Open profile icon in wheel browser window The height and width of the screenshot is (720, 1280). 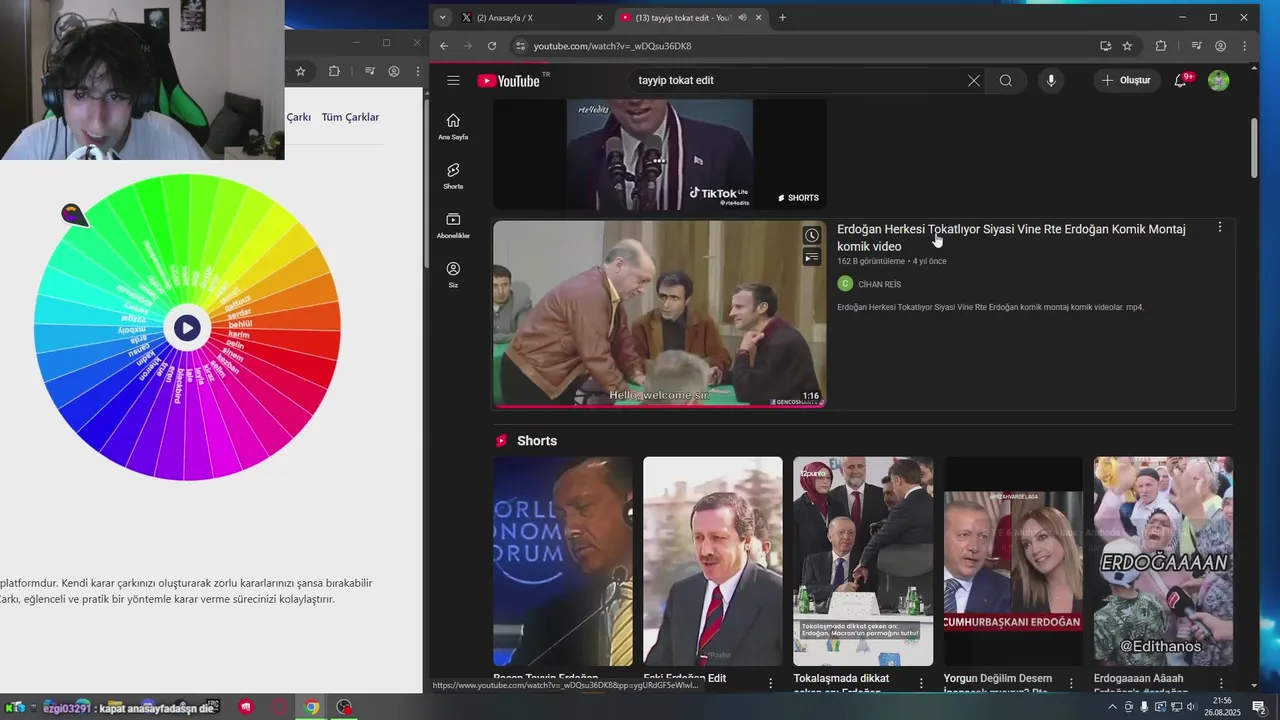[394, 71]
